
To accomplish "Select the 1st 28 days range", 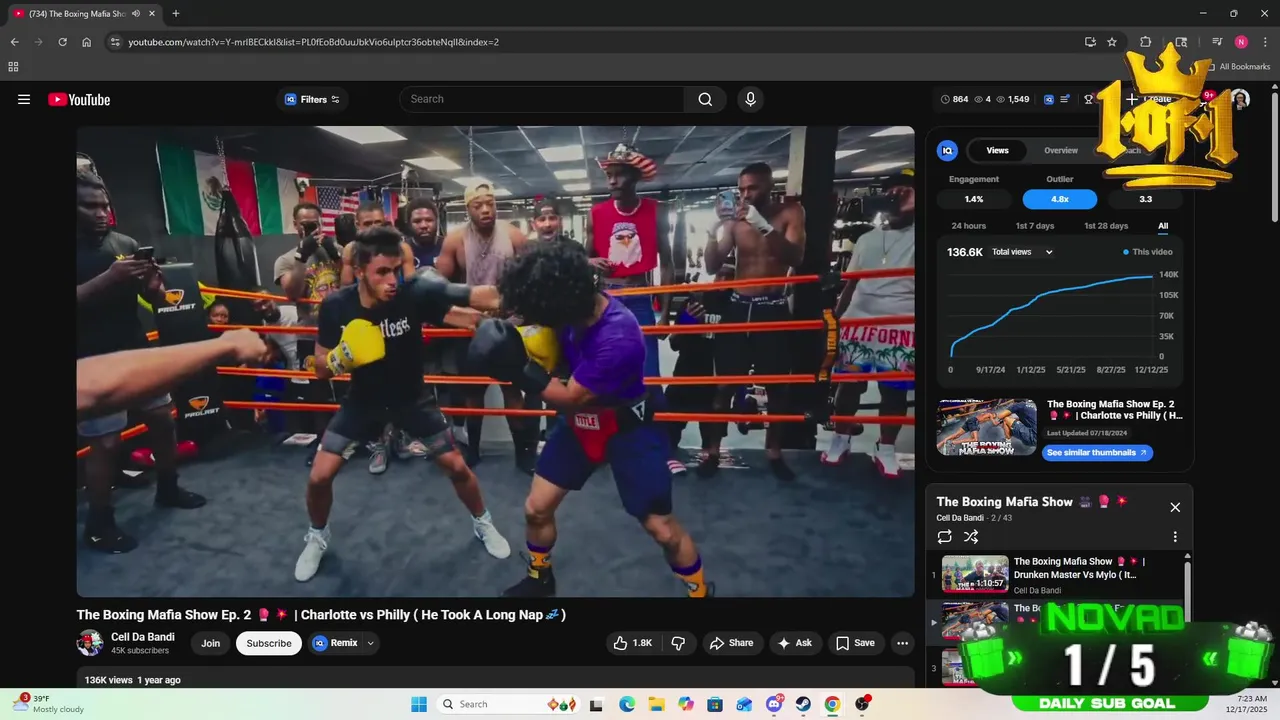I will tap(1106, 226).
